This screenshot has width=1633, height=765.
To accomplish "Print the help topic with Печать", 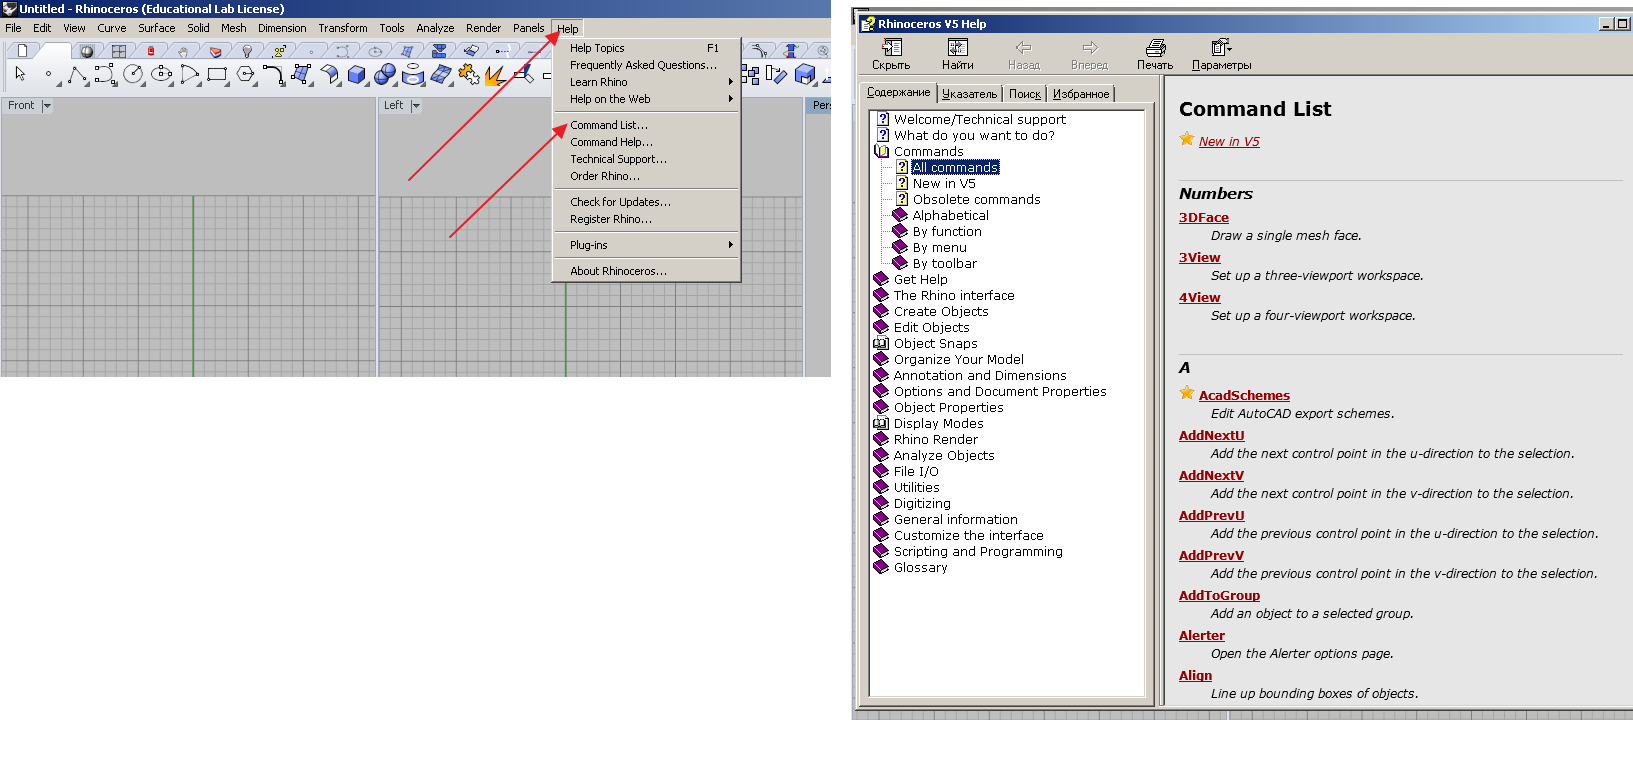I will (x=1155, y=55).
